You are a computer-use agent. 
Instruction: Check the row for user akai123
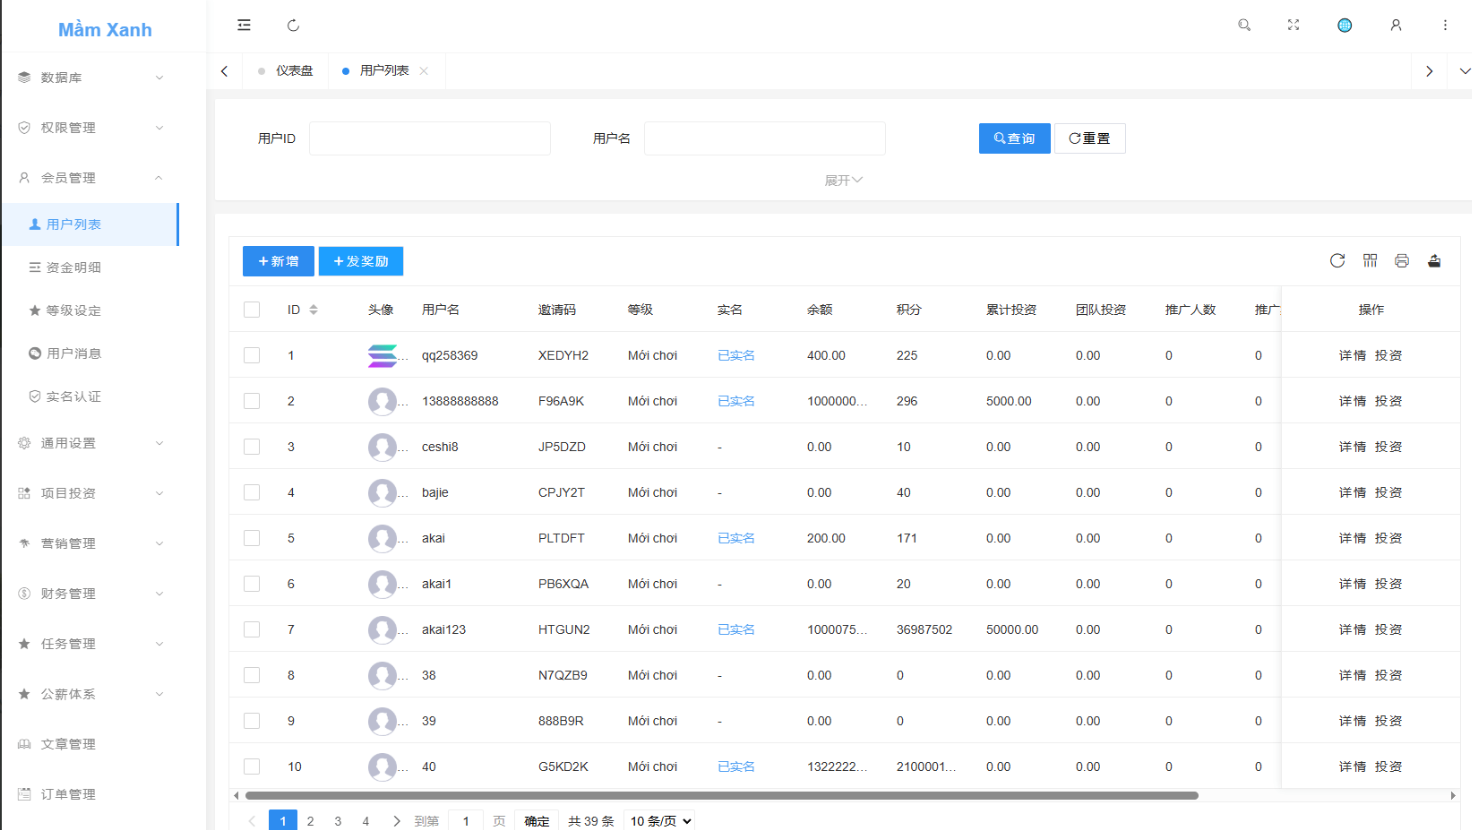click(252, 629)
